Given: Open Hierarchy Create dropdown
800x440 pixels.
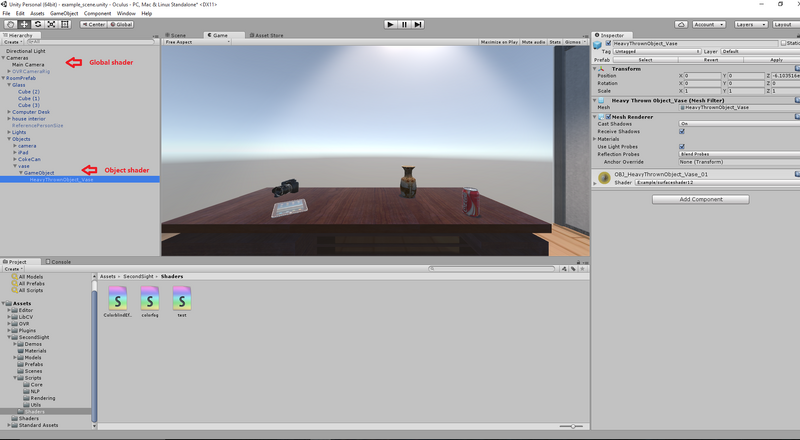Looking at the screenshot, I should coord(12,42).
